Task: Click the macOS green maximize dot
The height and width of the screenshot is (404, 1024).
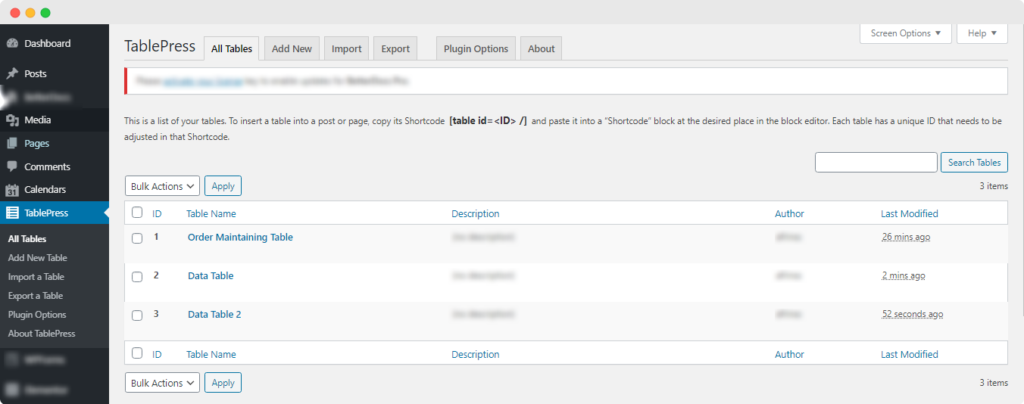Action: click(46, 12)
